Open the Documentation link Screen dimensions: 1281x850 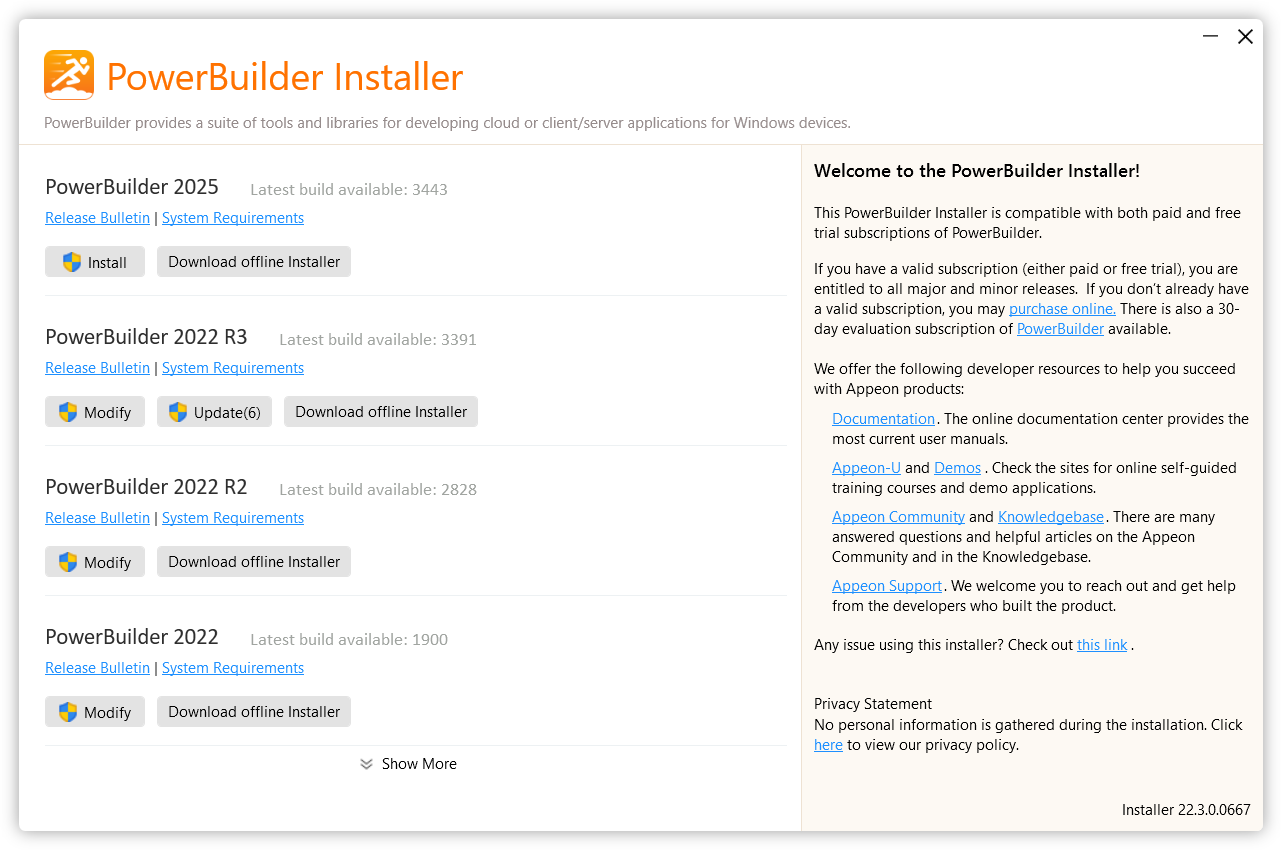(x=883, y=419)
